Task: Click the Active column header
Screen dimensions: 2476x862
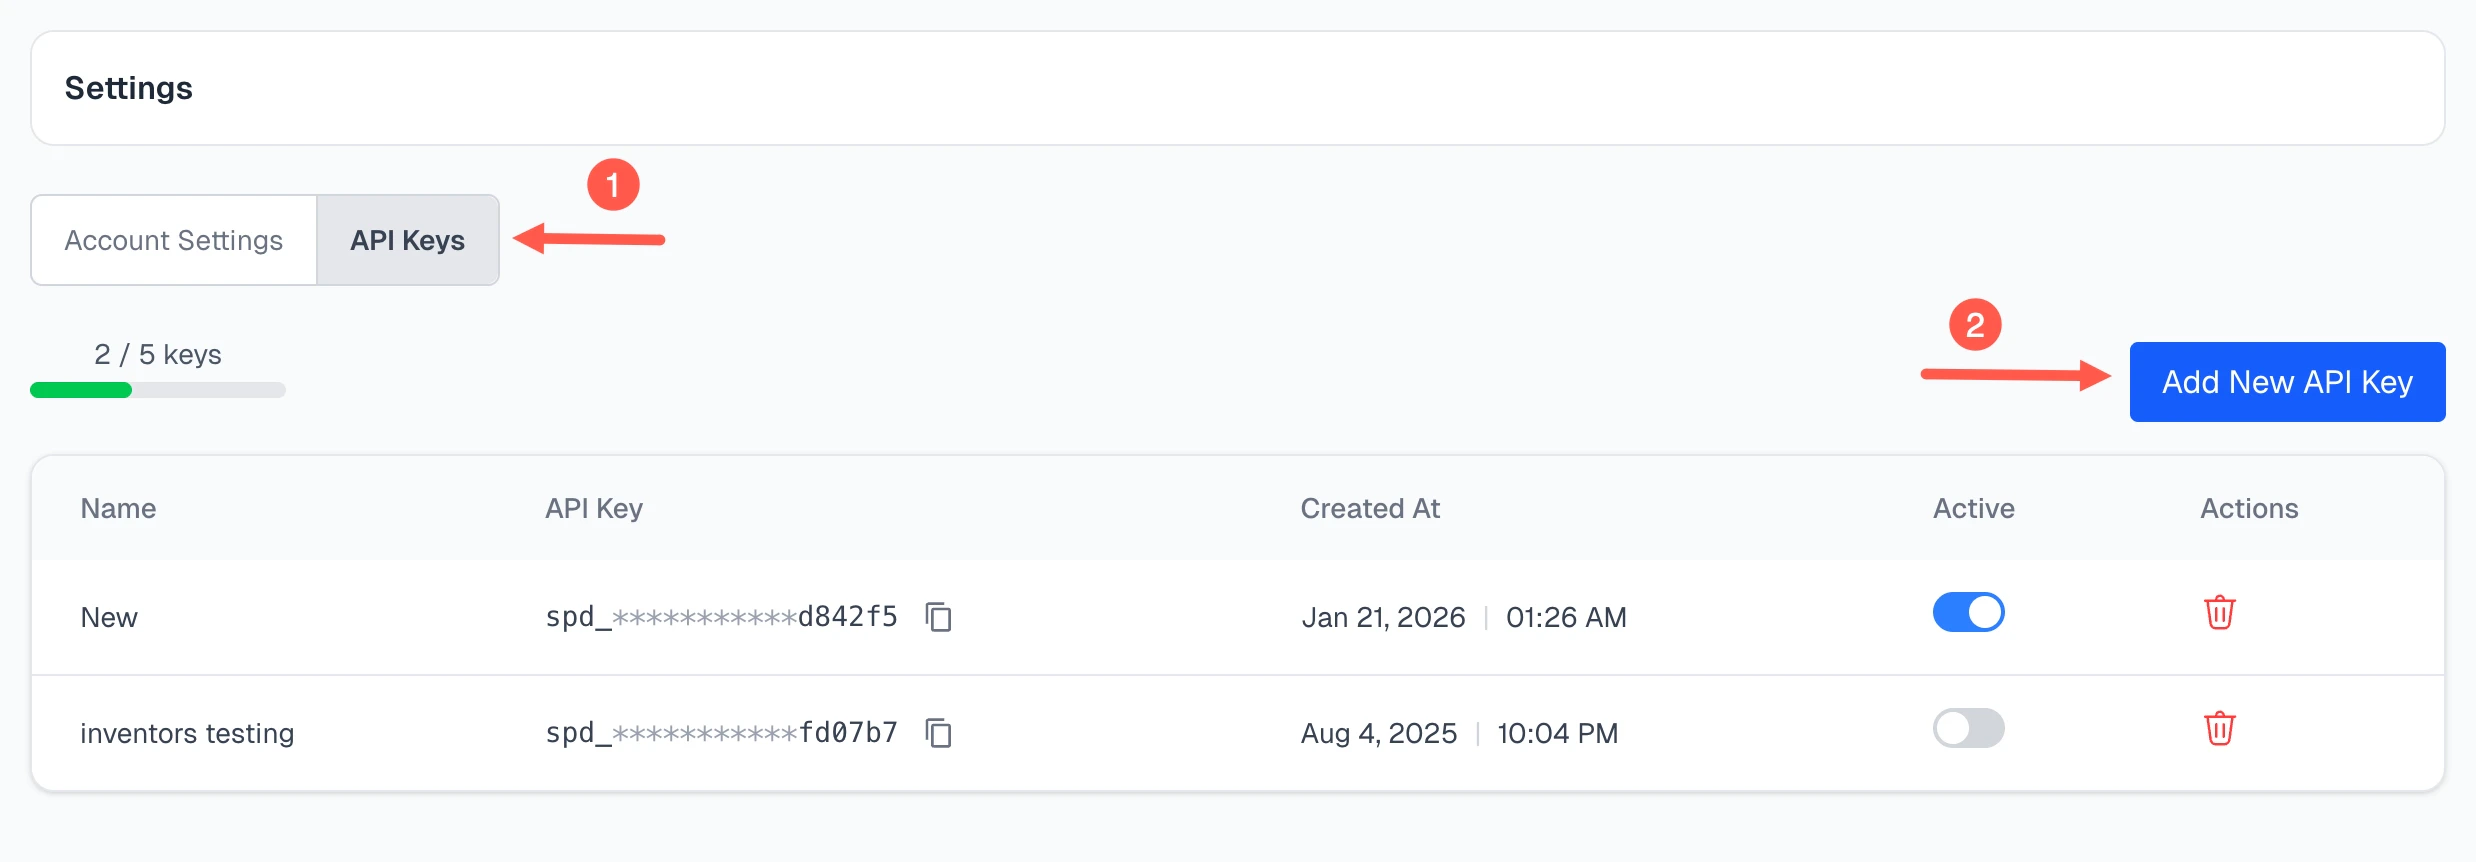Action: 1971,508
